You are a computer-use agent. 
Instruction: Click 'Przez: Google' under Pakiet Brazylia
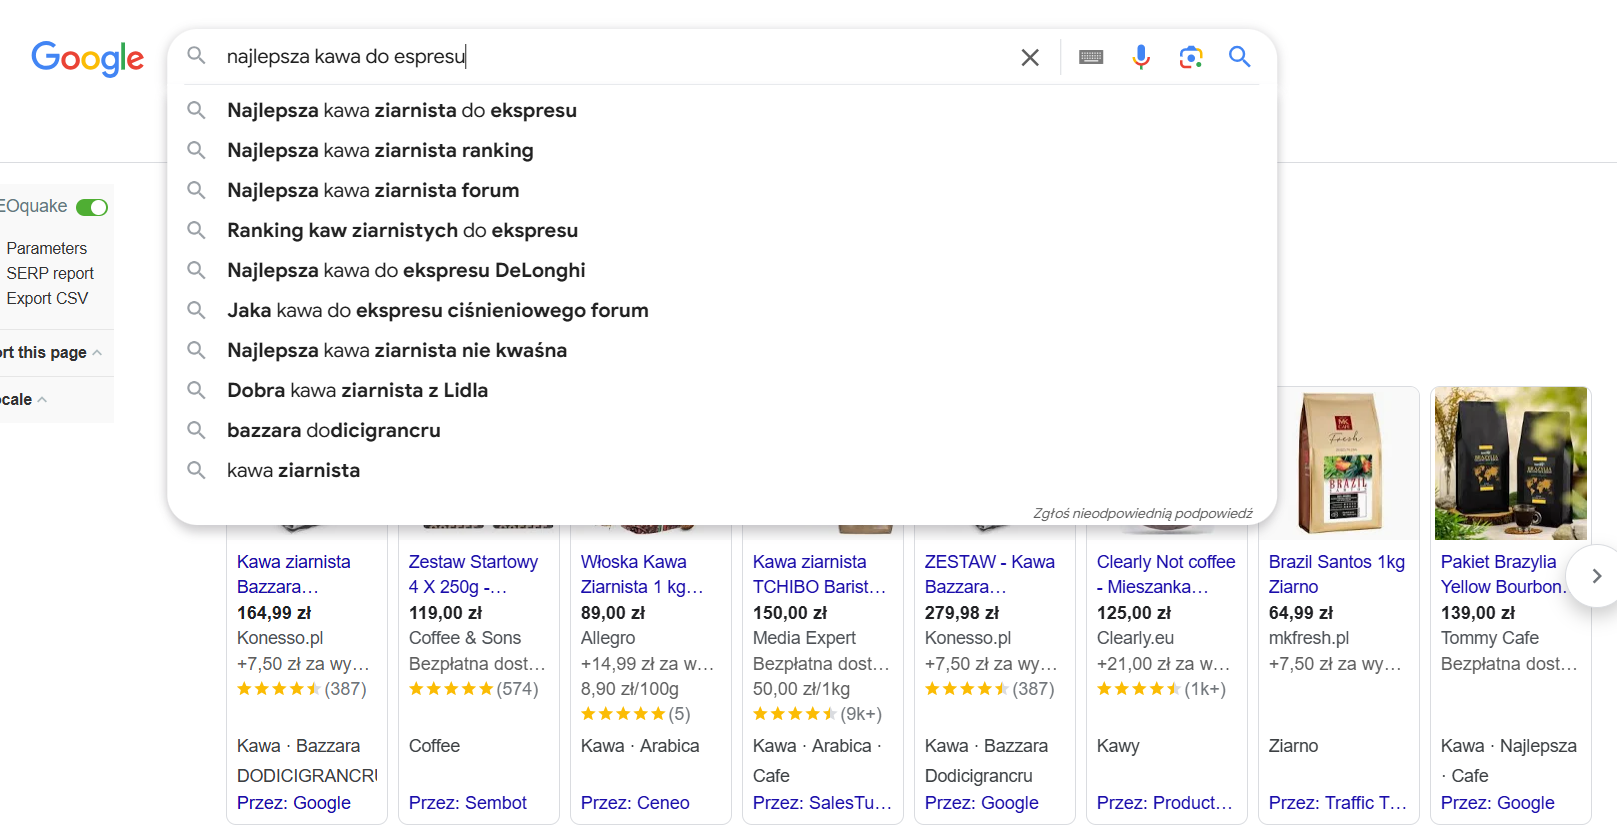click(x=1498, y=803)
